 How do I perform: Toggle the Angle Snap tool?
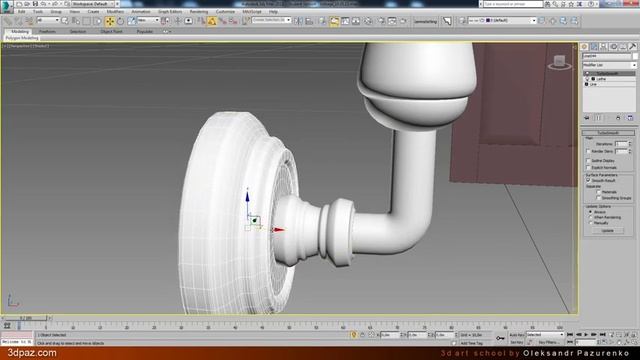coord(212,21)
